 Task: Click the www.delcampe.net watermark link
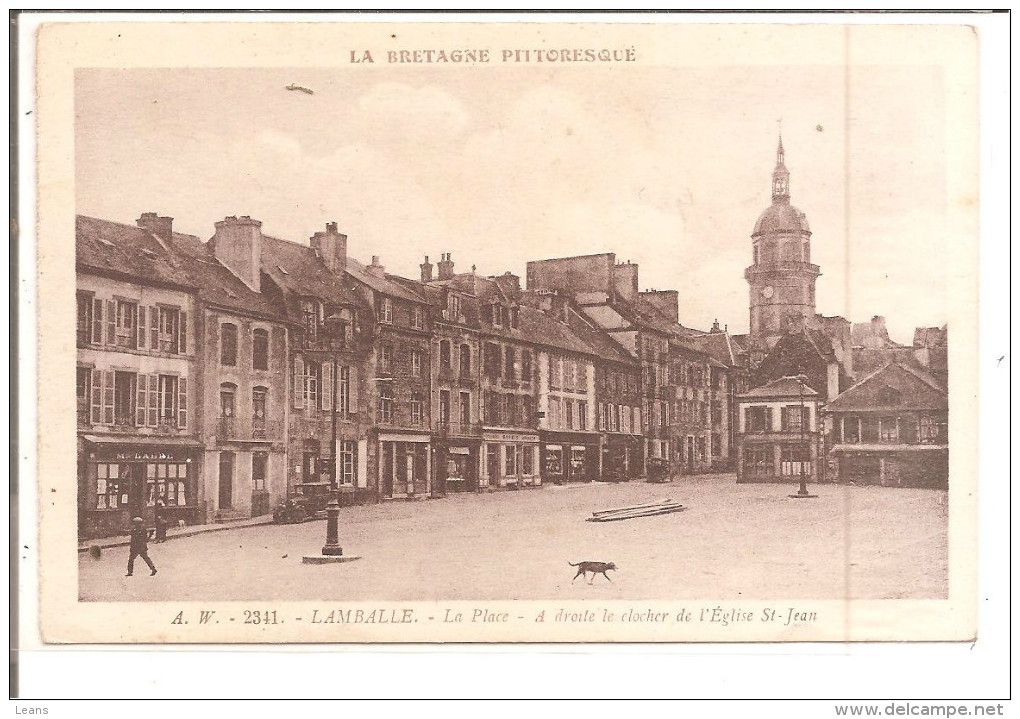918,710
